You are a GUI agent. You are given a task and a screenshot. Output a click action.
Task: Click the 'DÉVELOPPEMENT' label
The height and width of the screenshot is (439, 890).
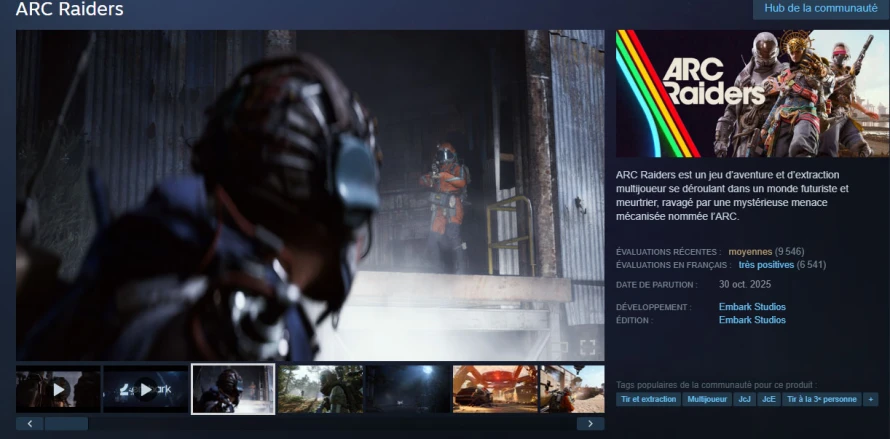654,307
